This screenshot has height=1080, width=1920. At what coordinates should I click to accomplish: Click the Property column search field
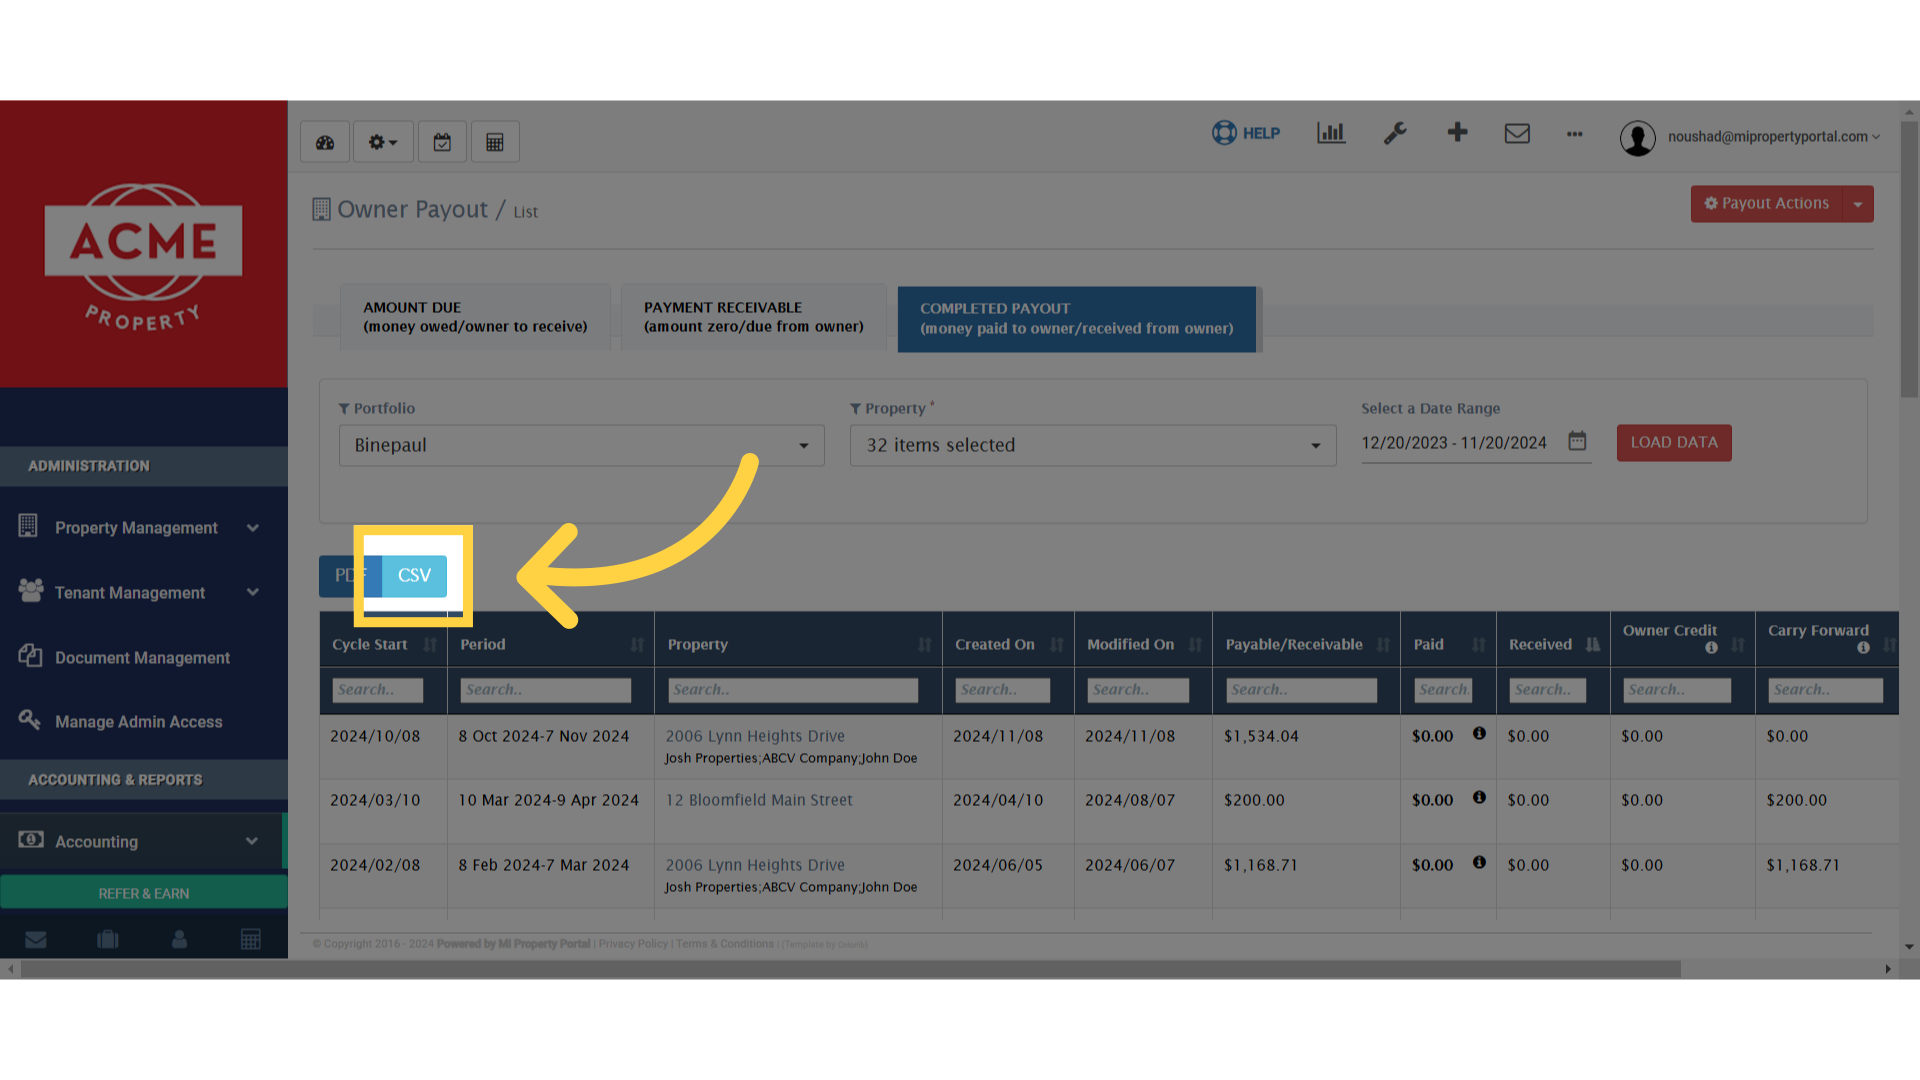click(793, 690)
